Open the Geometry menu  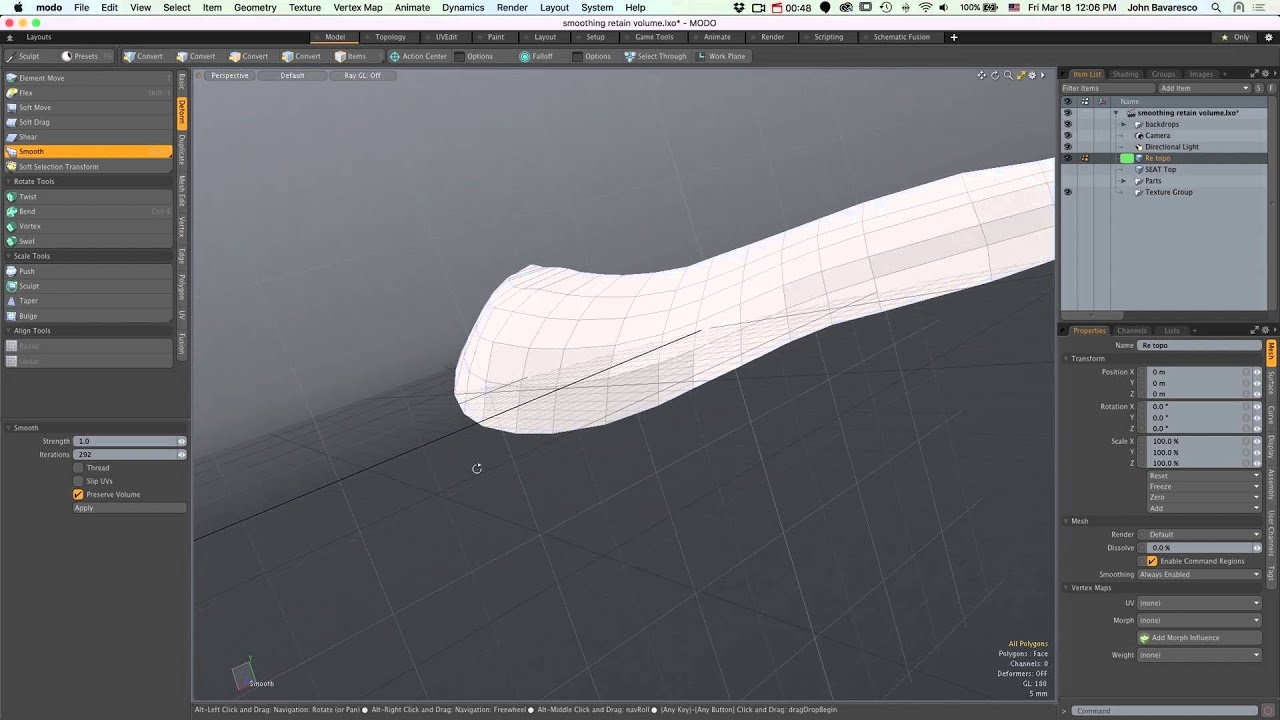(x=255, y=7)
